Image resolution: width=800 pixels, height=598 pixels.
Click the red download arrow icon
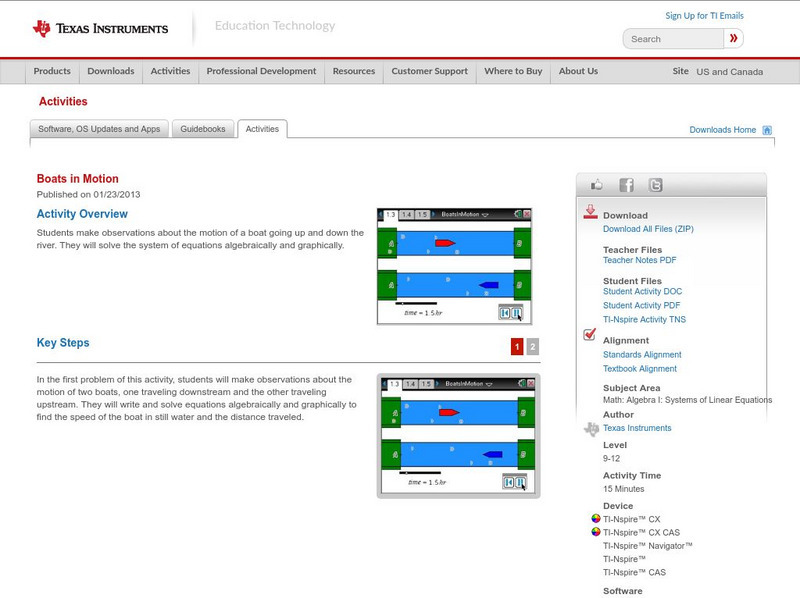[x=590, y=212]
